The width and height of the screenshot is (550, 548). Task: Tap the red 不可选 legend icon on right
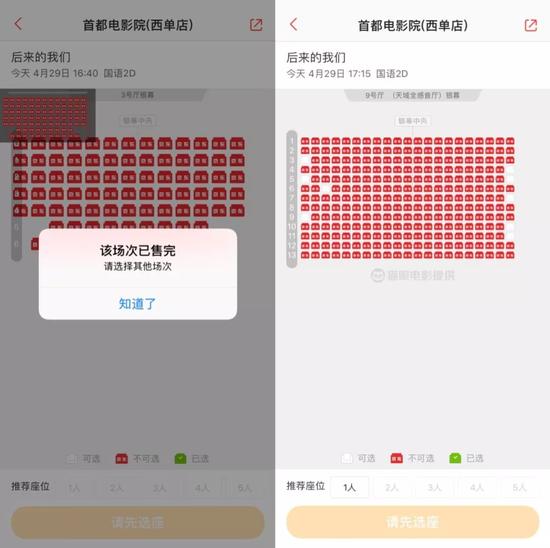396,458
